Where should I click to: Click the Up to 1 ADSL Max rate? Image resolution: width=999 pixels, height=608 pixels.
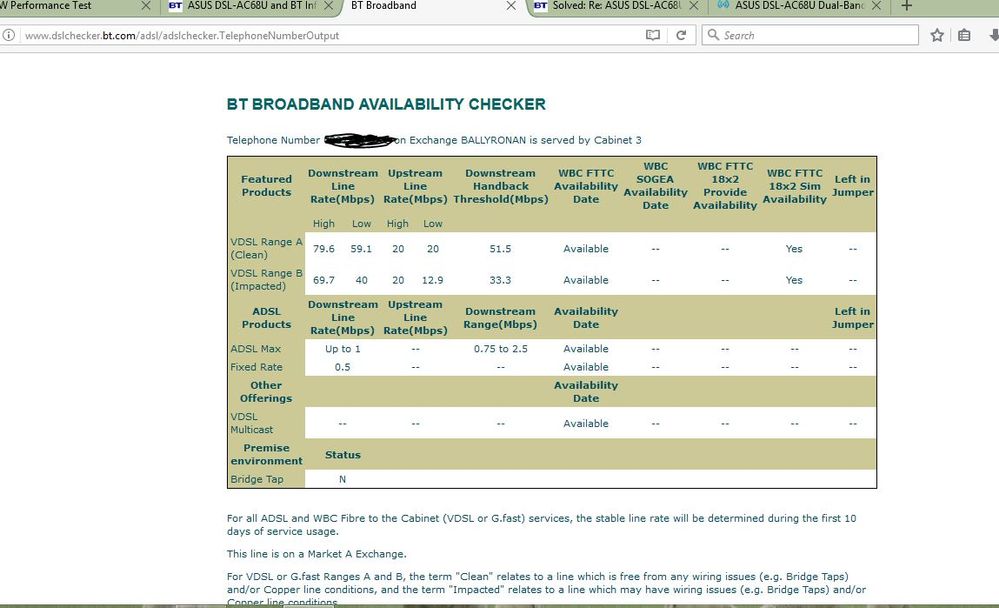pos(343,349)
